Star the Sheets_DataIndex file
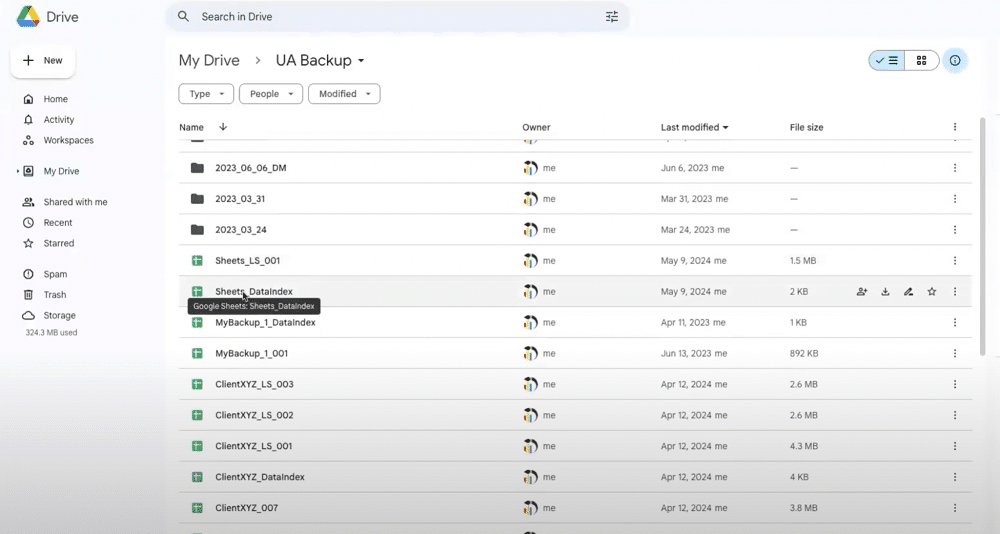The width and height of the screenshot is (1000, 534). click(932, 292)
